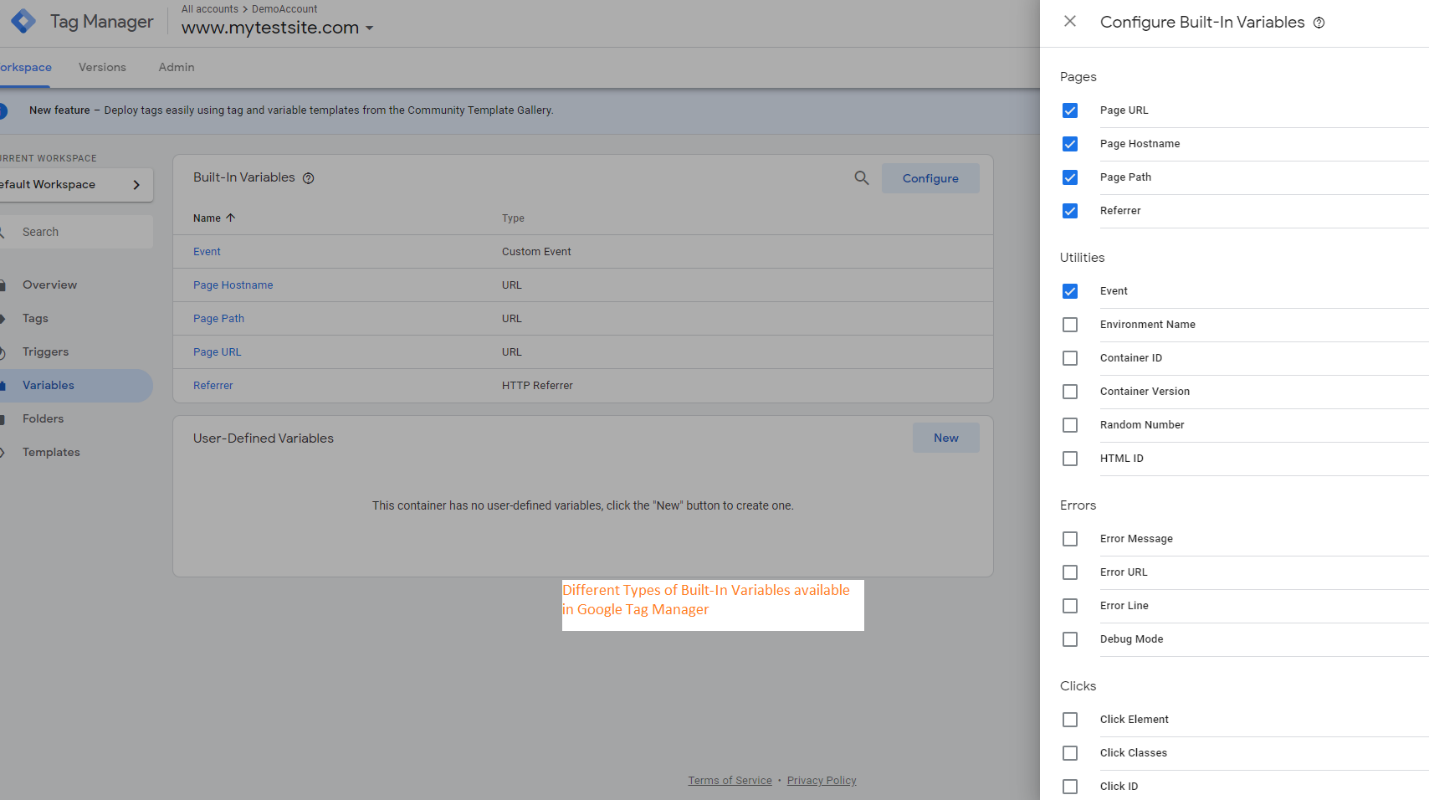Click the Triggers sidebar icon

[4, 352]
